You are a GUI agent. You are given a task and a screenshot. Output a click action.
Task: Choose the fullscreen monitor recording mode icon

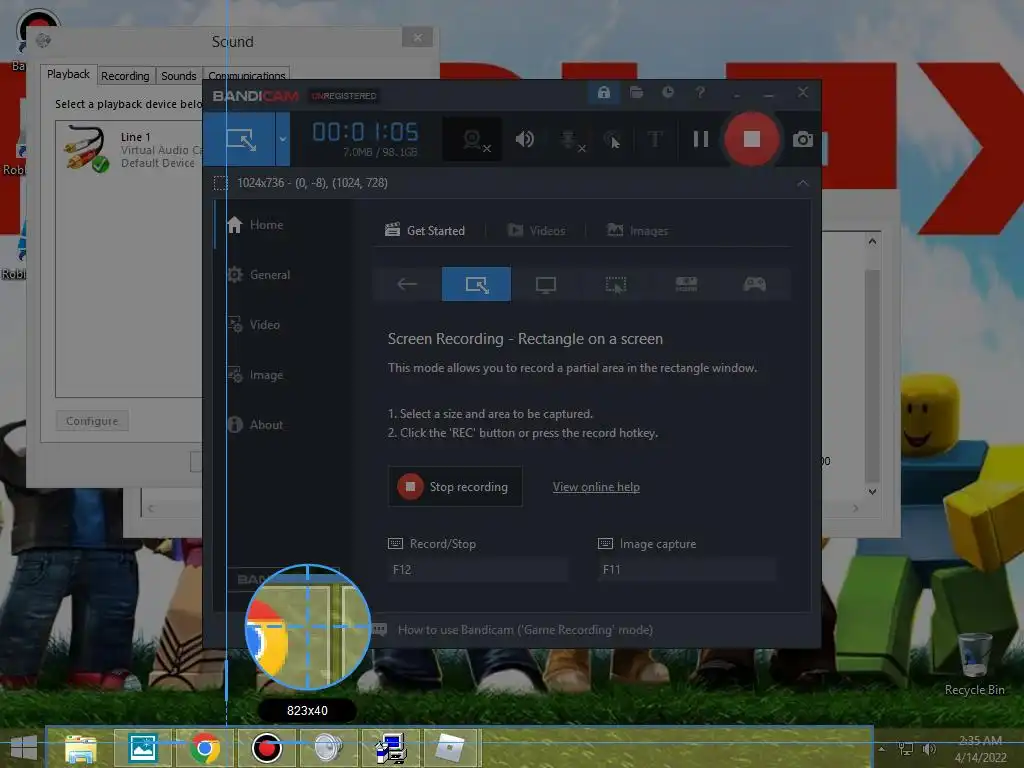pos(546,284)
